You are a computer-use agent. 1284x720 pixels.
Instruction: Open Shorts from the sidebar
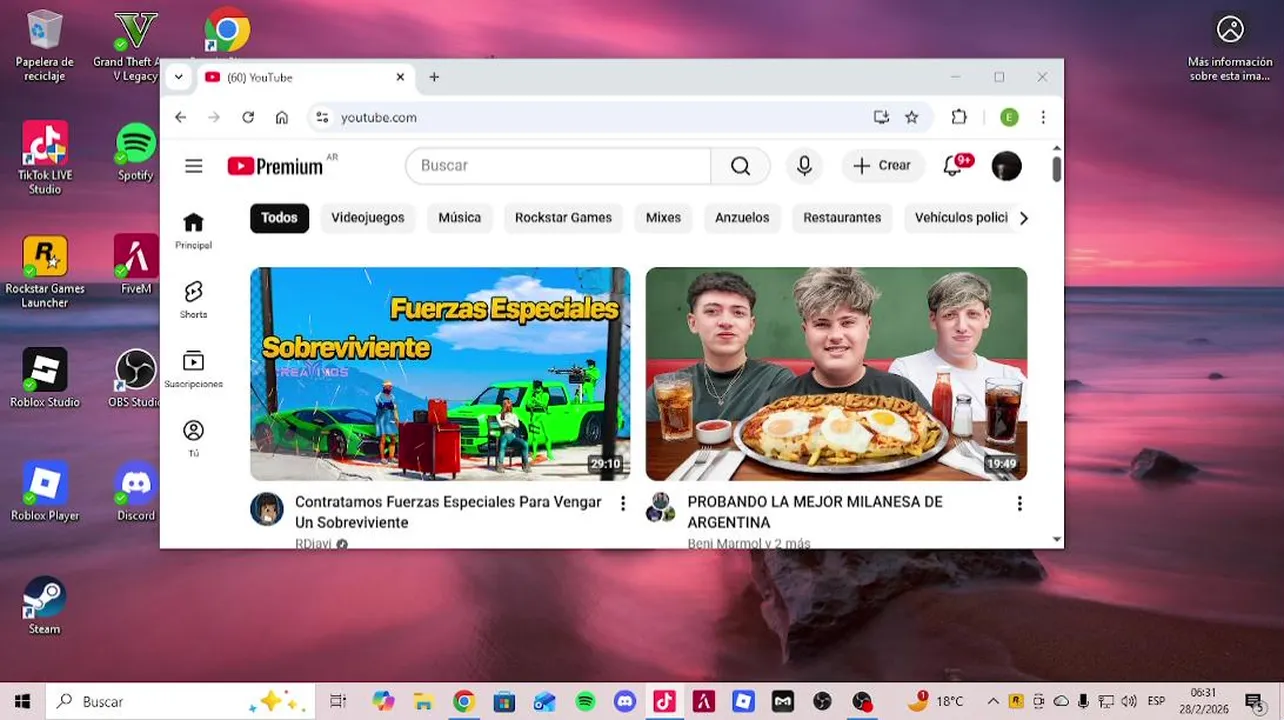coord(194,299)
